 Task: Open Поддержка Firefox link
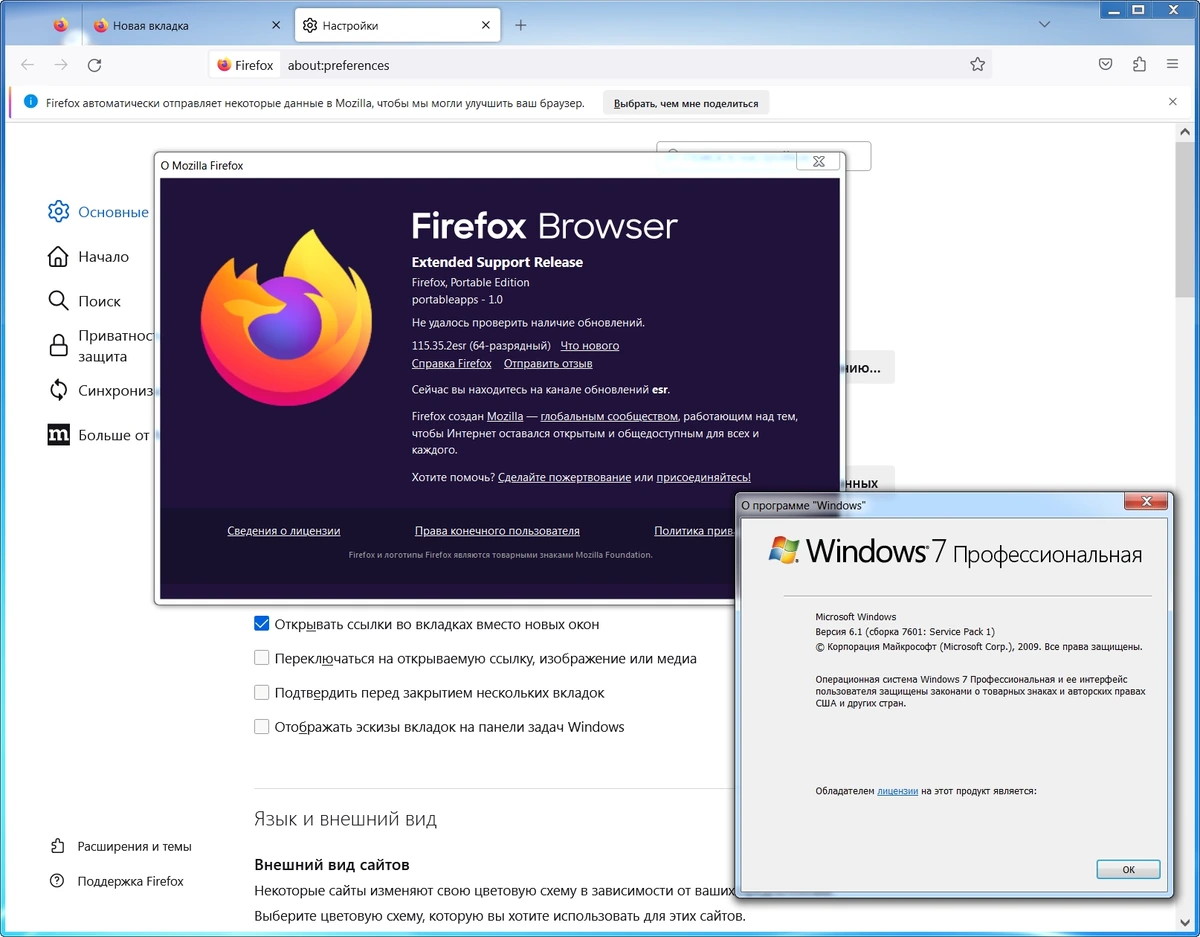pos(116,881)
